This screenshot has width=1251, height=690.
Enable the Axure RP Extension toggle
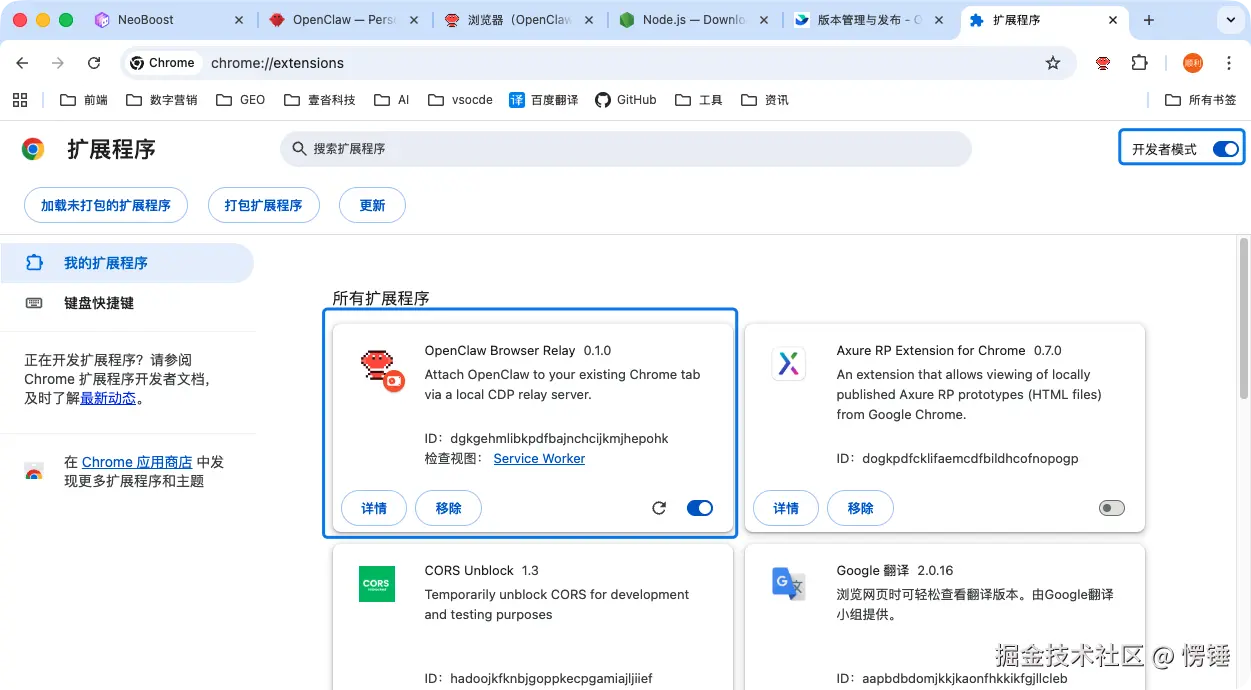(1112, 508)
